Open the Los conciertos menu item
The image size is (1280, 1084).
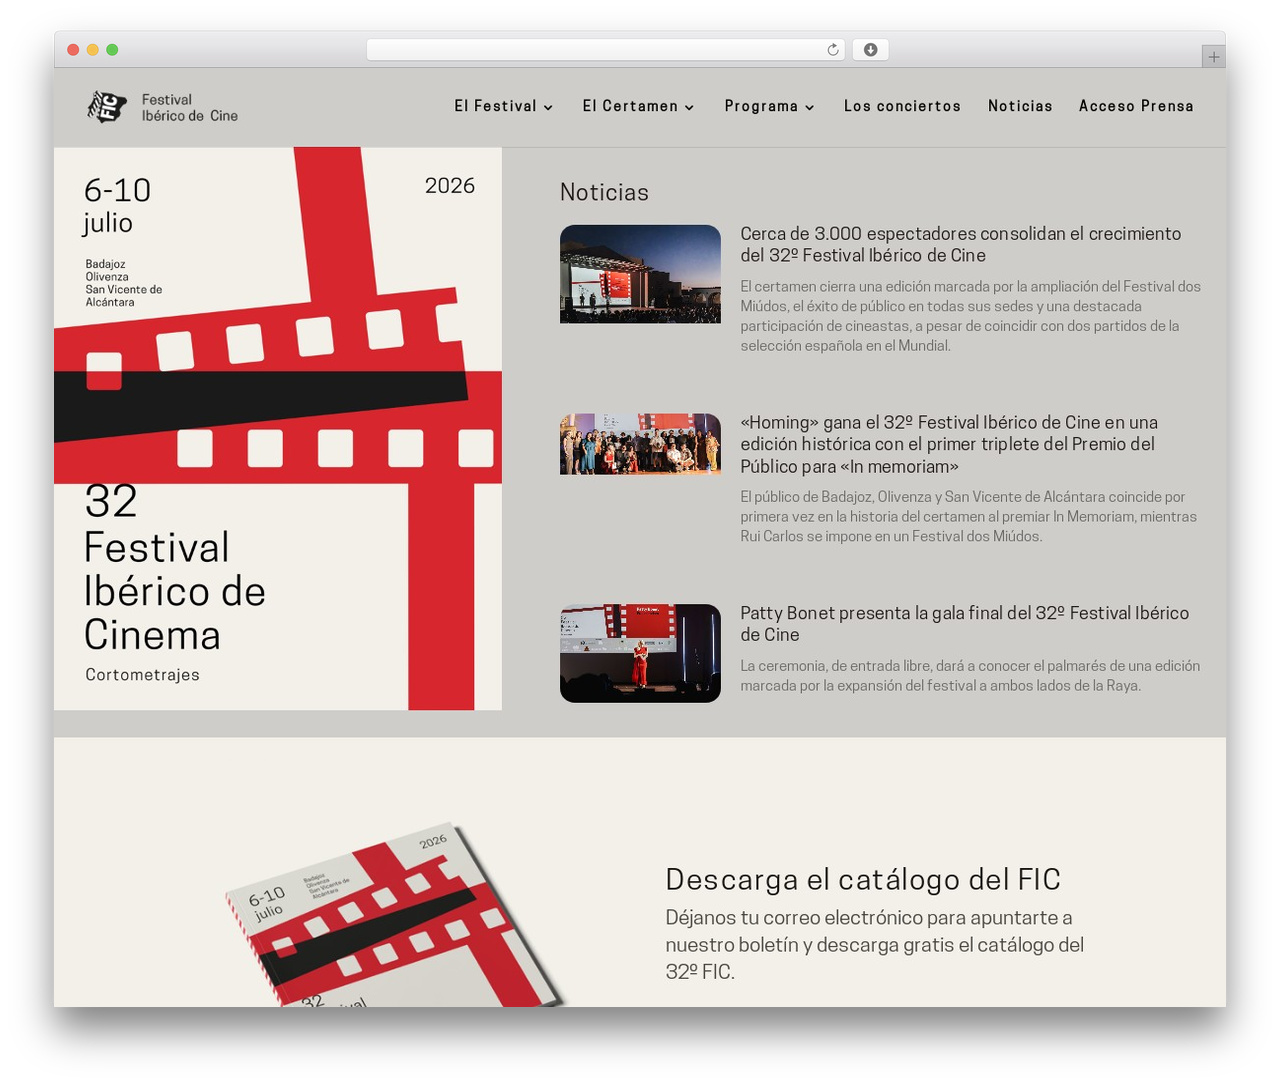(902, 106)
